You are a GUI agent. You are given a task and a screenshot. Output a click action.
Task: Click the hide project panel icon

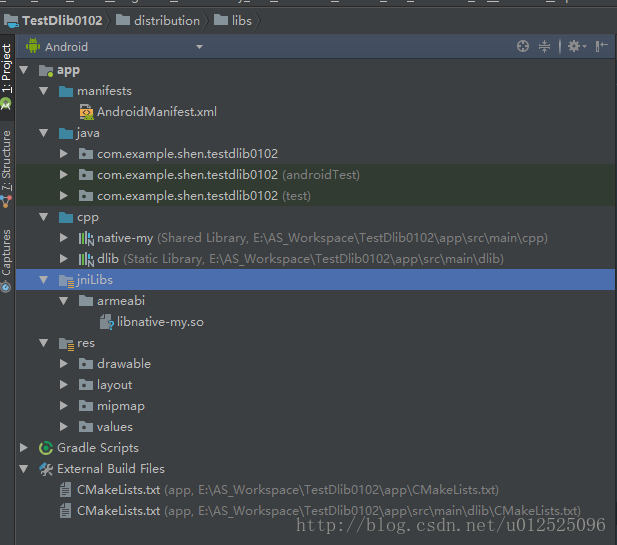click(602, 46)
